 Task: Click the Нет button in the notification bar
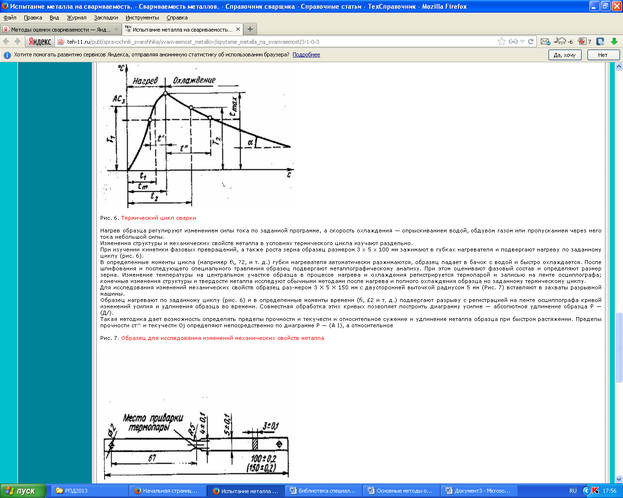[x=603, y=55]
